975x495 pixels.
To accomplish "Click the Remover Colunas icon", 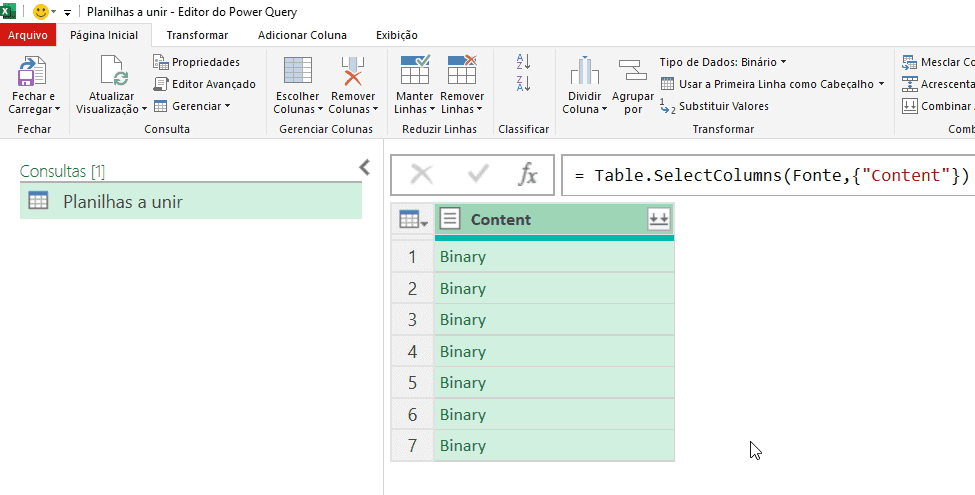I will (353, 71).
